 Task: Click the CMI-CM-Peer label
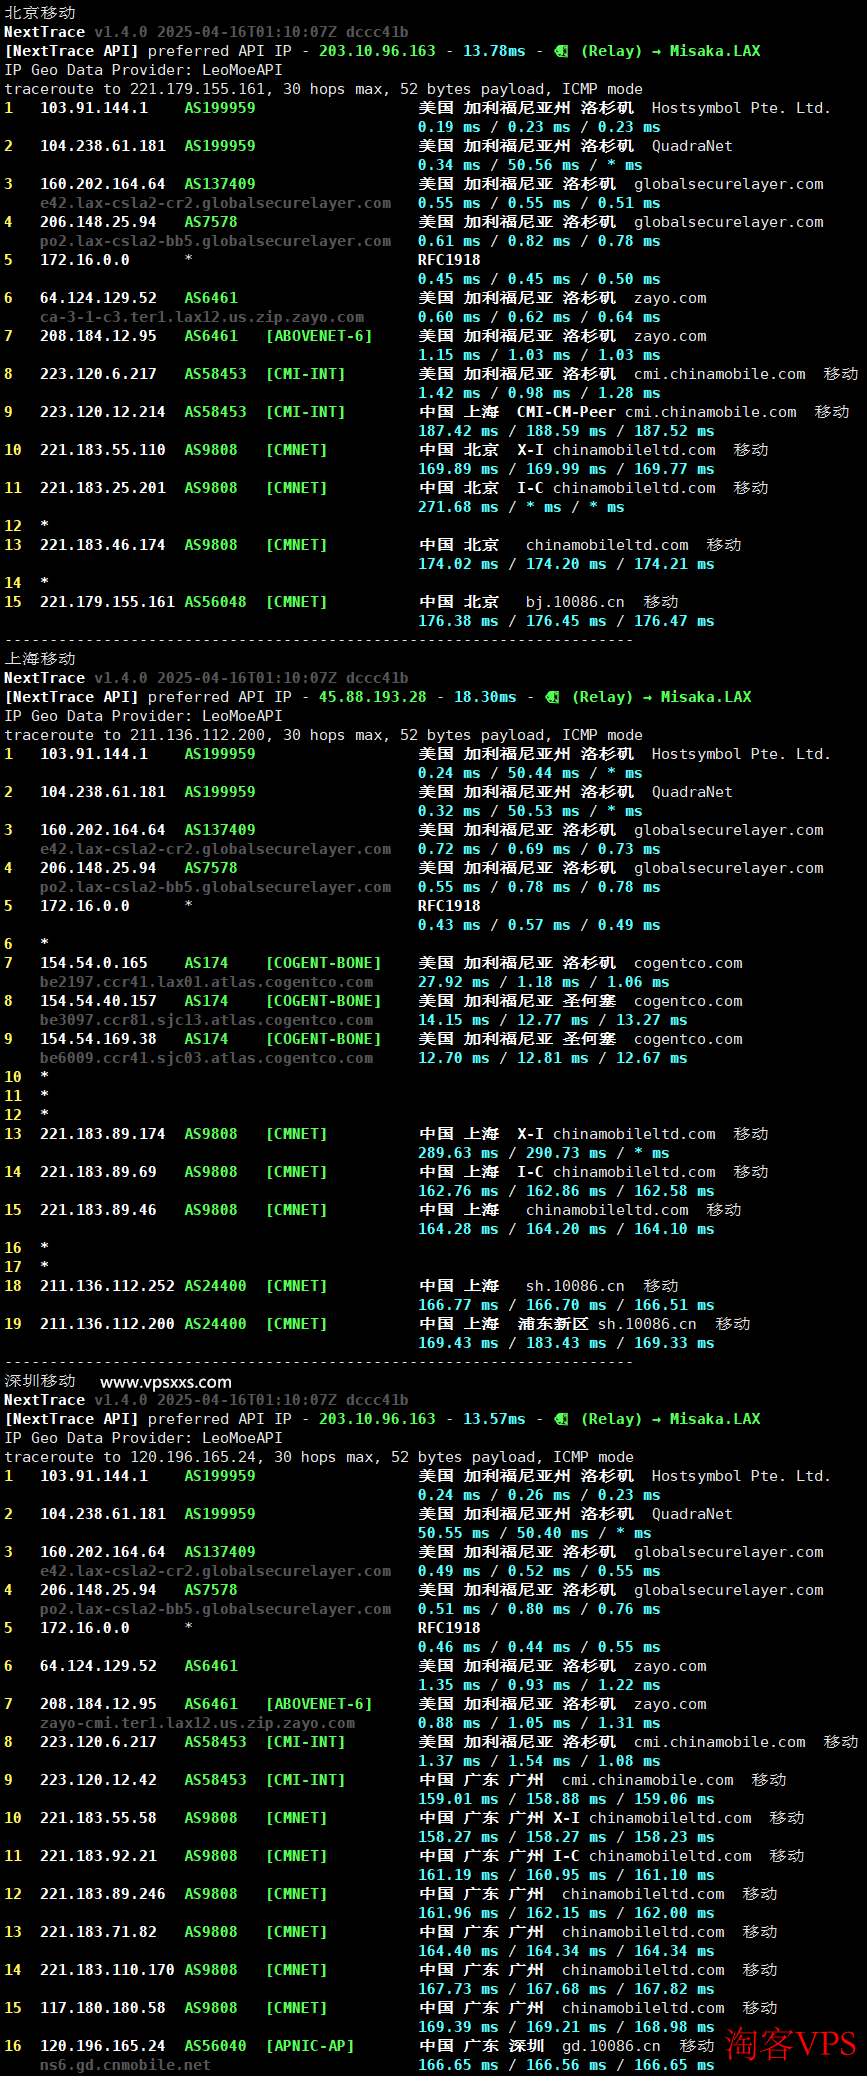click(566, 411)
